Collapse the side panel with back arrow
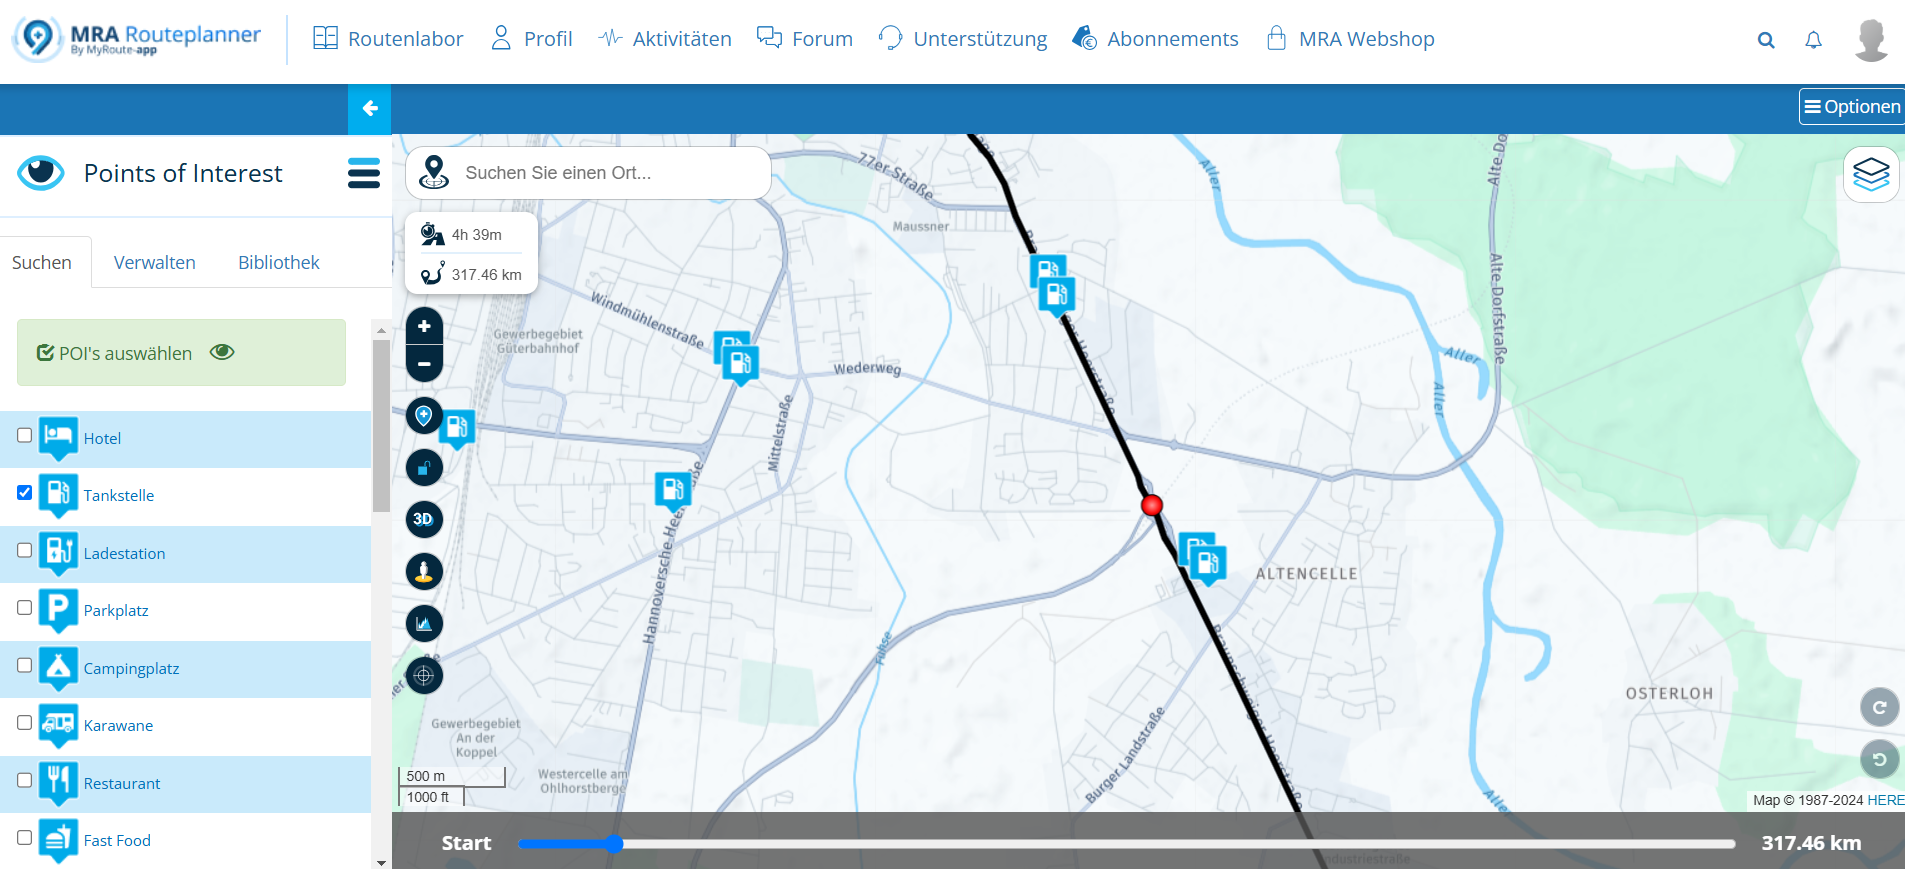Viewport: 1905px width, 869px height. point(369,108)
